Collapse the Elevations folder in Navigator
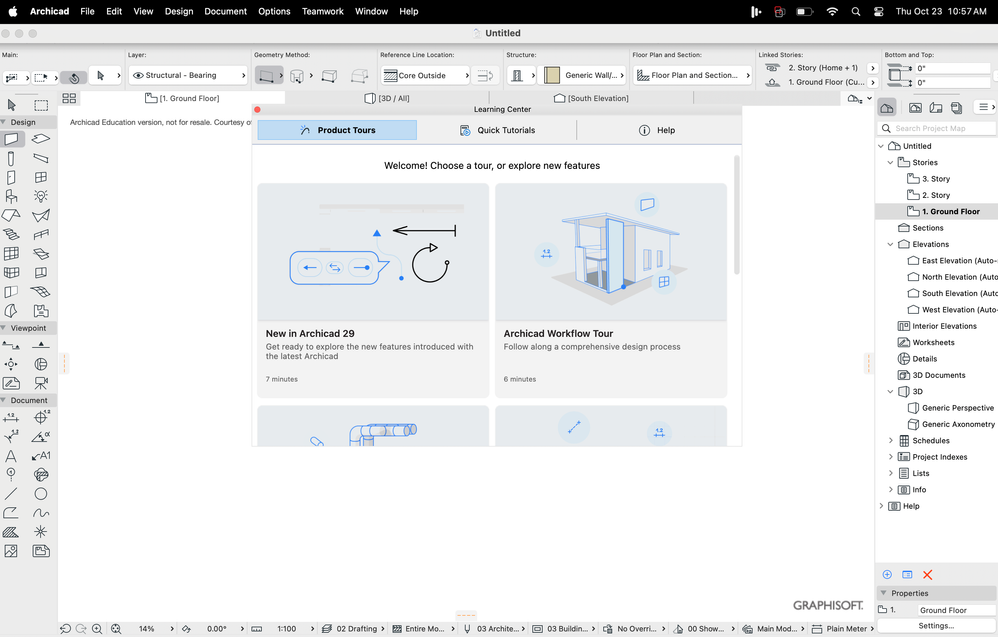The width and height of the screenshot is (998, 637). (890, 244)
